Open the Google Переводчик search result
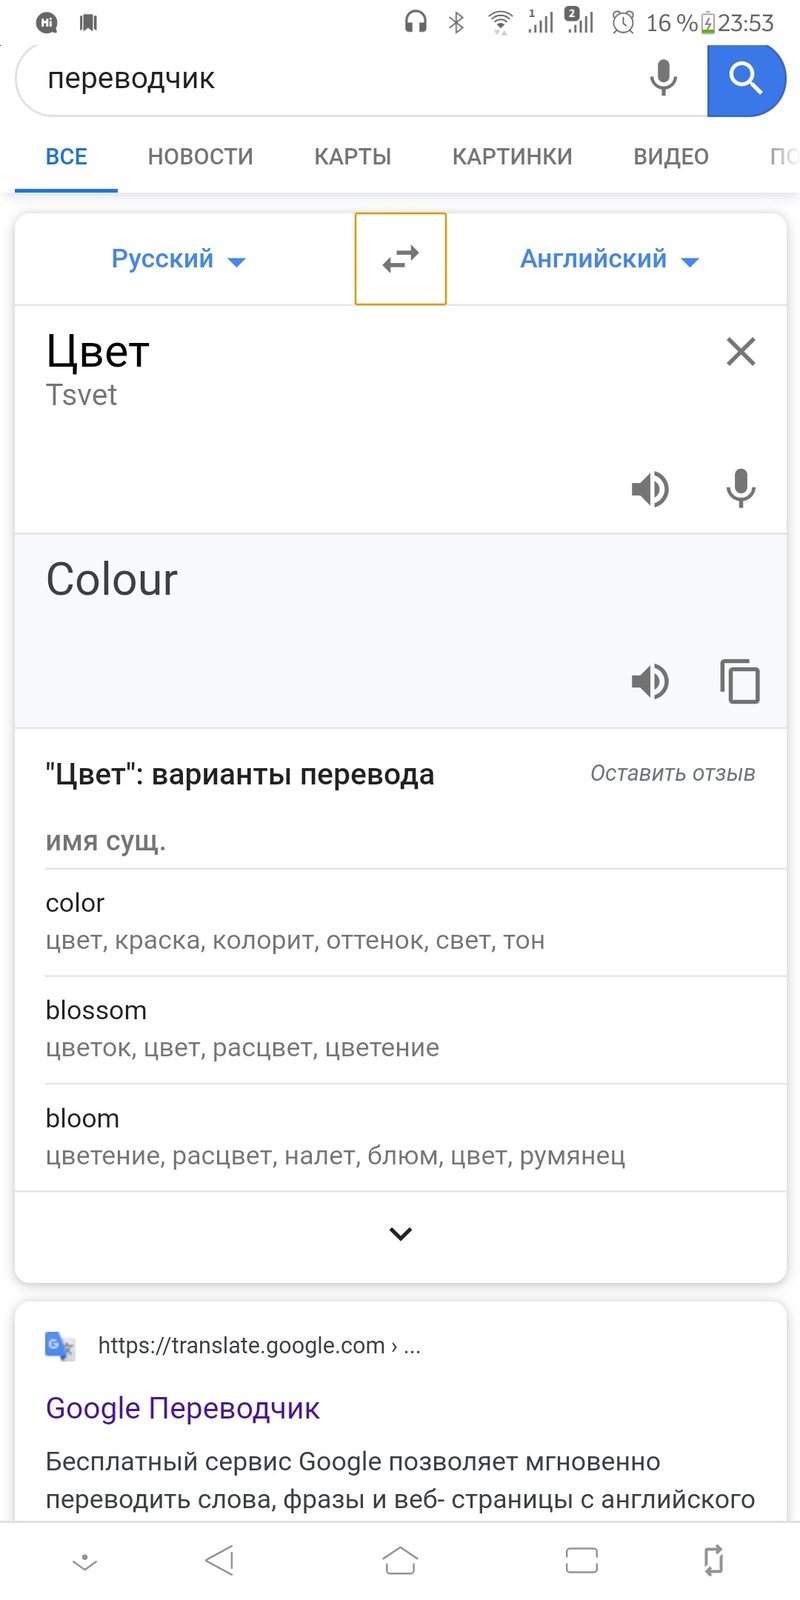Viewport: 800px width, 1600px height. click(182, 1408)
